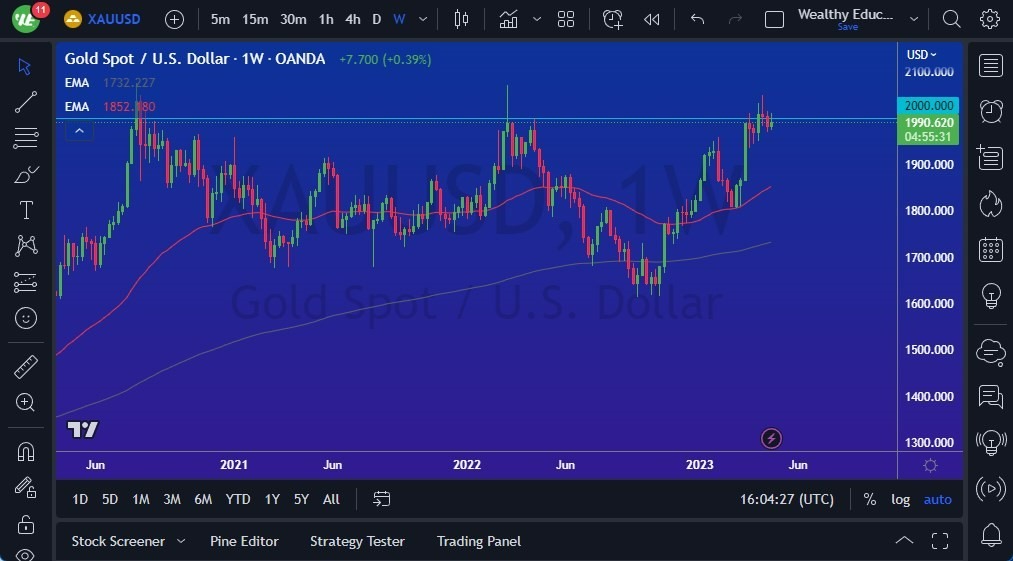Open the data window panel
The width and height of the screenshot is (1013, 561).
click(x=990, y=157)
